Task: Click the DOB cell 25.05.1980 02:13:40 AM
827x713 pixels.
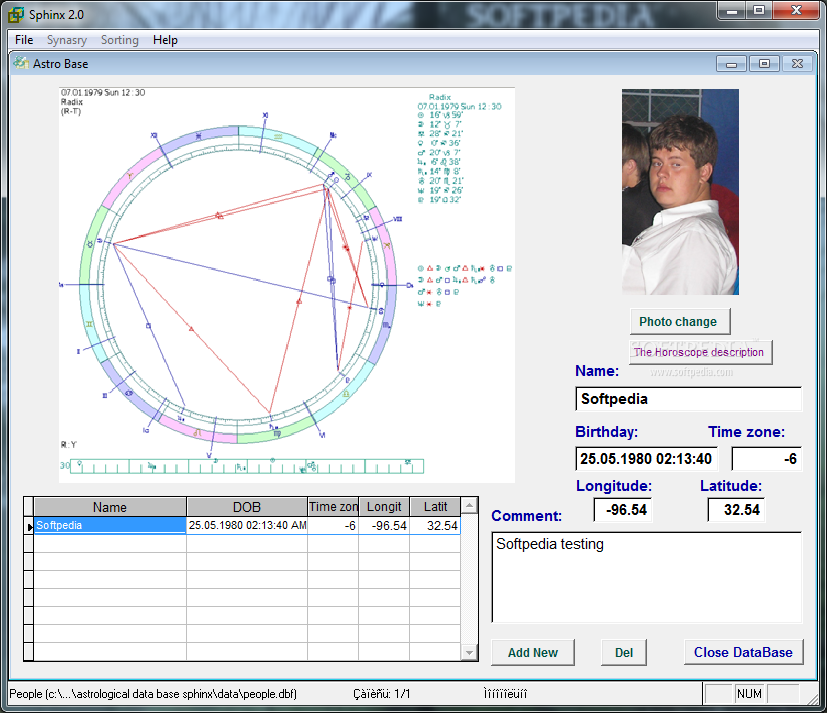Action: click(247, 525)
